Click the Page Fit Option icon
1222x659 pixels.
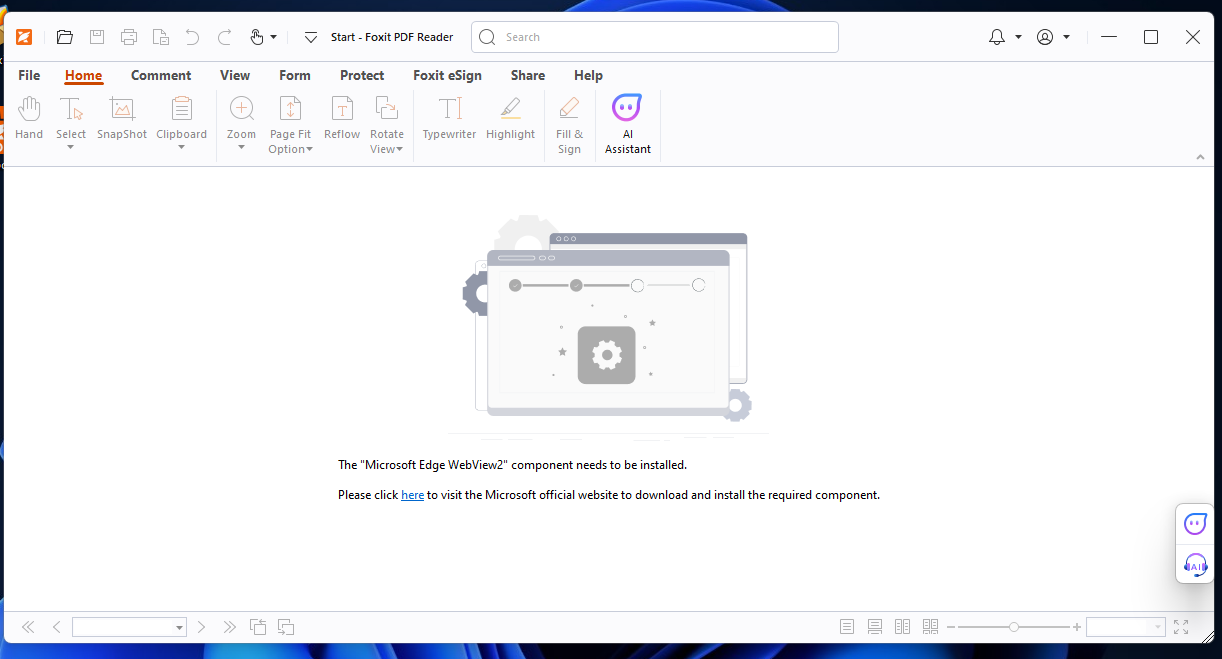[290, 110]
